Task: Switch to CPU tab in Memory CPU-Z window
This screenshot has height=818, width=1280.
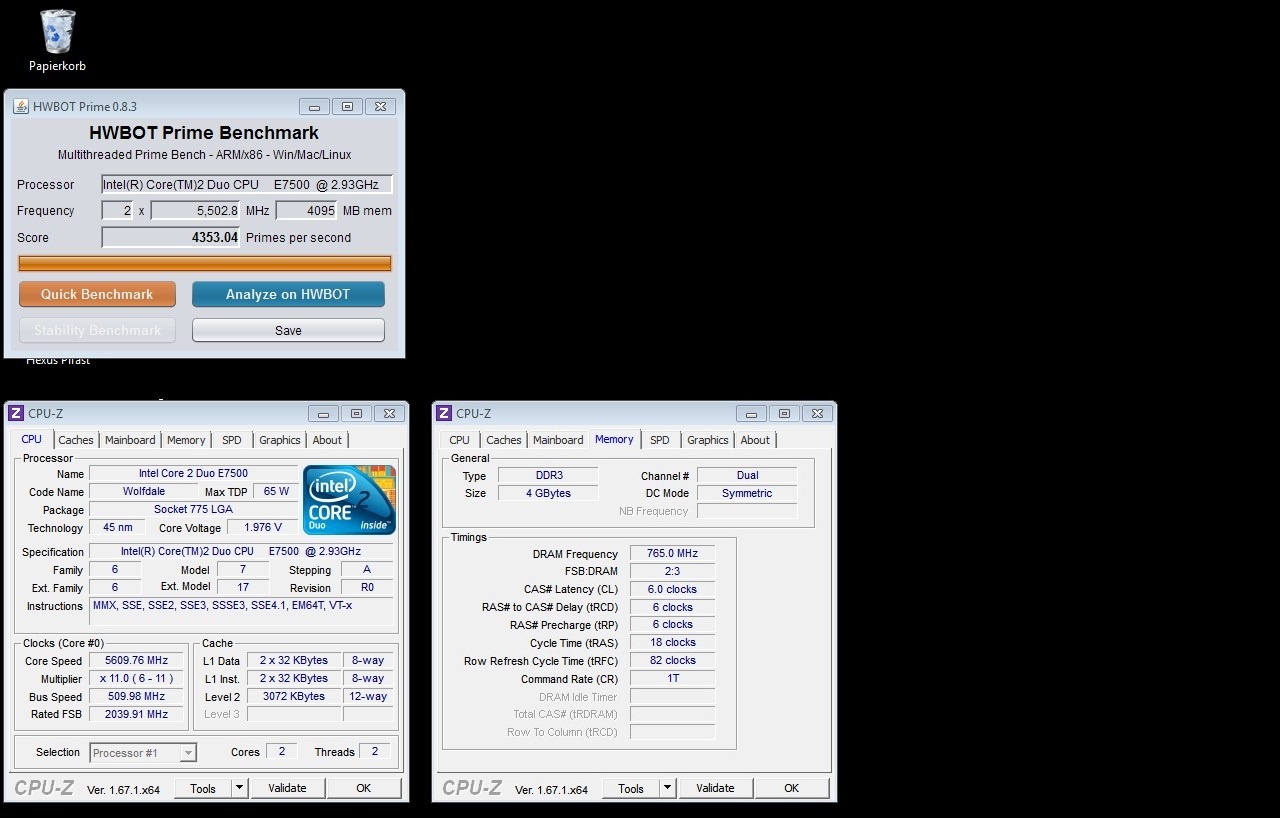Action: click(460, 440)
